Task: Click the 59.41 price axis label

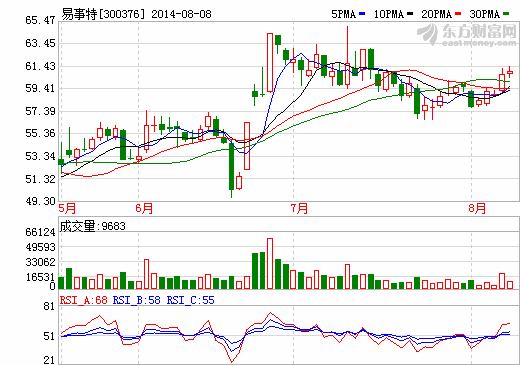Action: click(x=40, y=88)
